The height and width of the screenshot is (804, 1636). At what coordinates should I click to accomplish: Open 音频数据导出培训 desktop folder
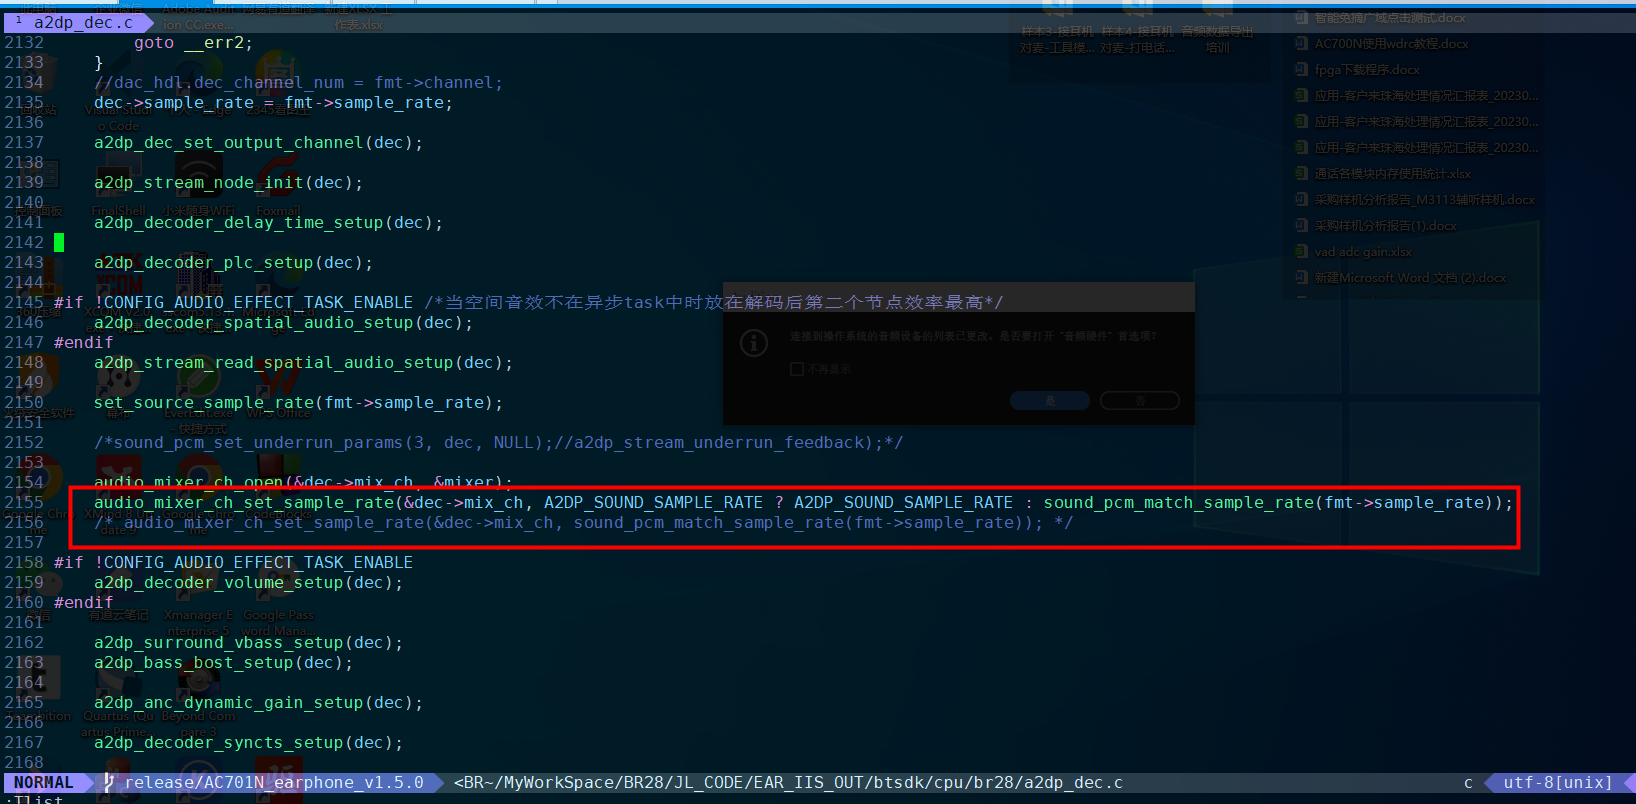coord(1217,28)
